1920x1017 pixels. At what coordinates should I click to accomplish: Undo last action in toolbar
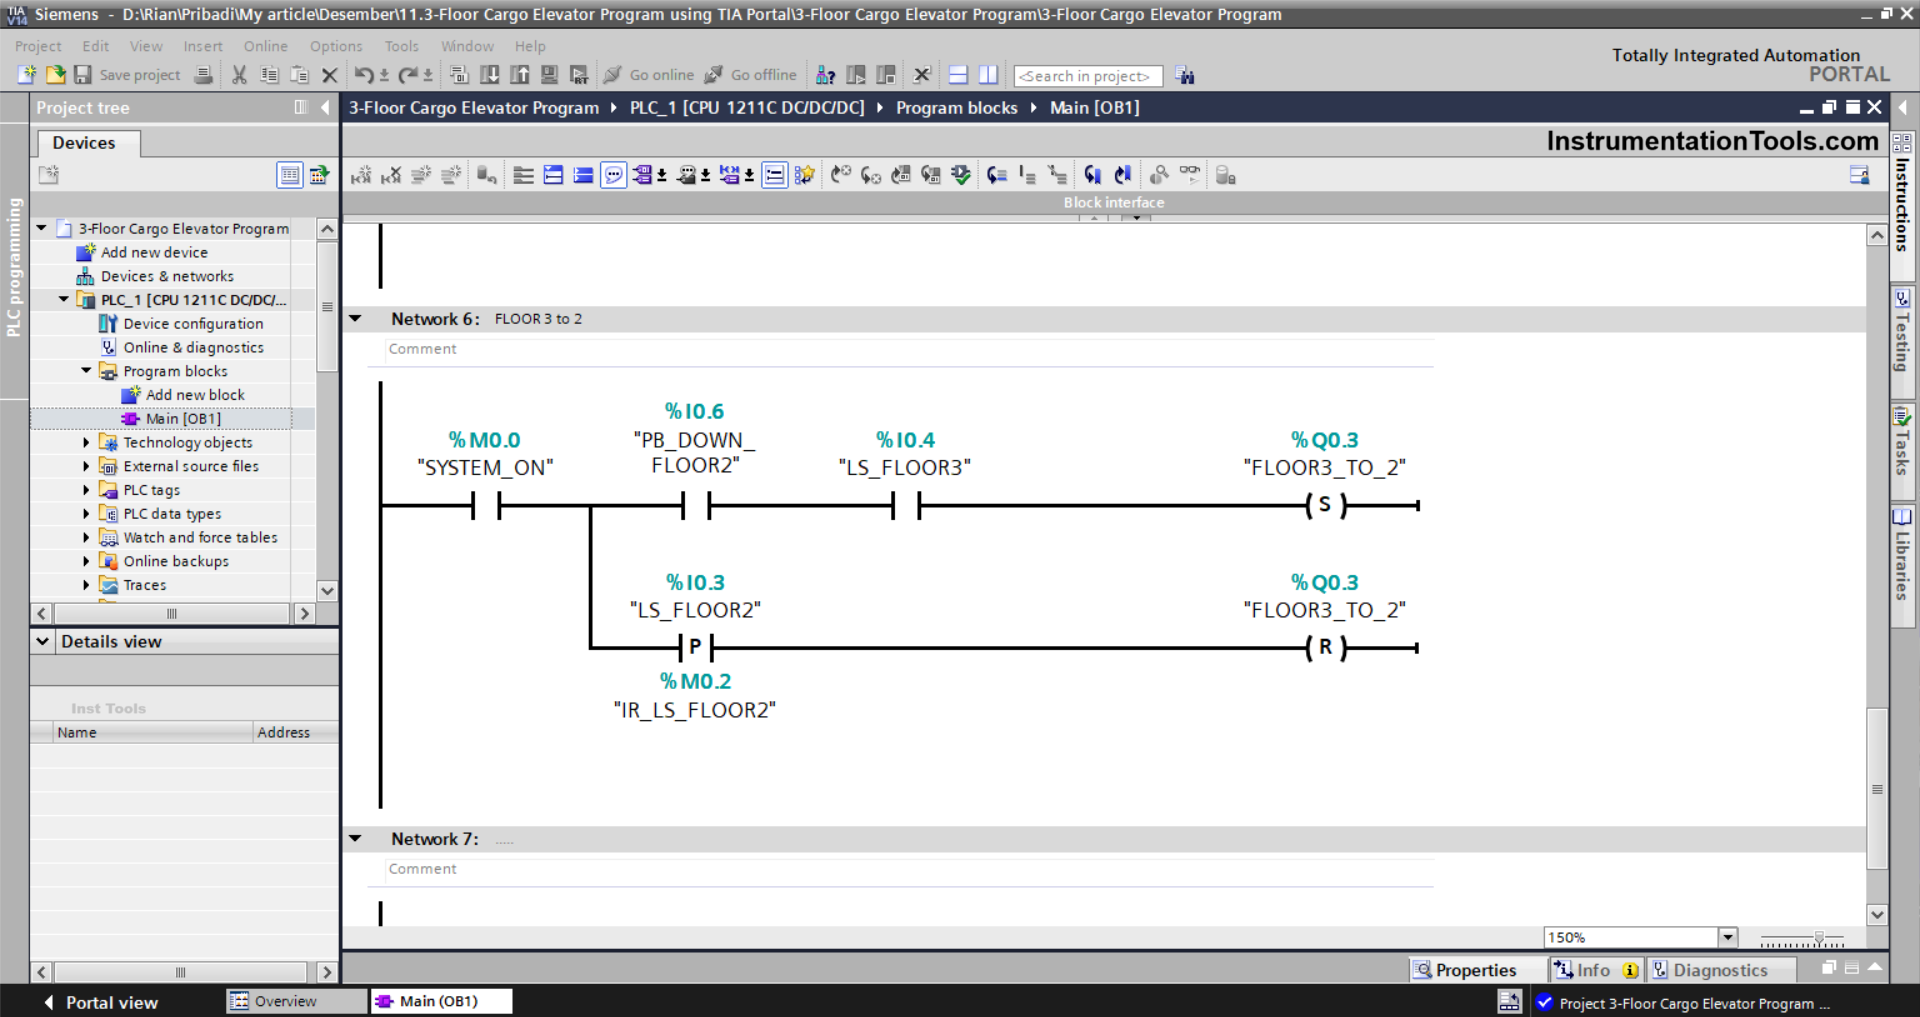(364, 75)
